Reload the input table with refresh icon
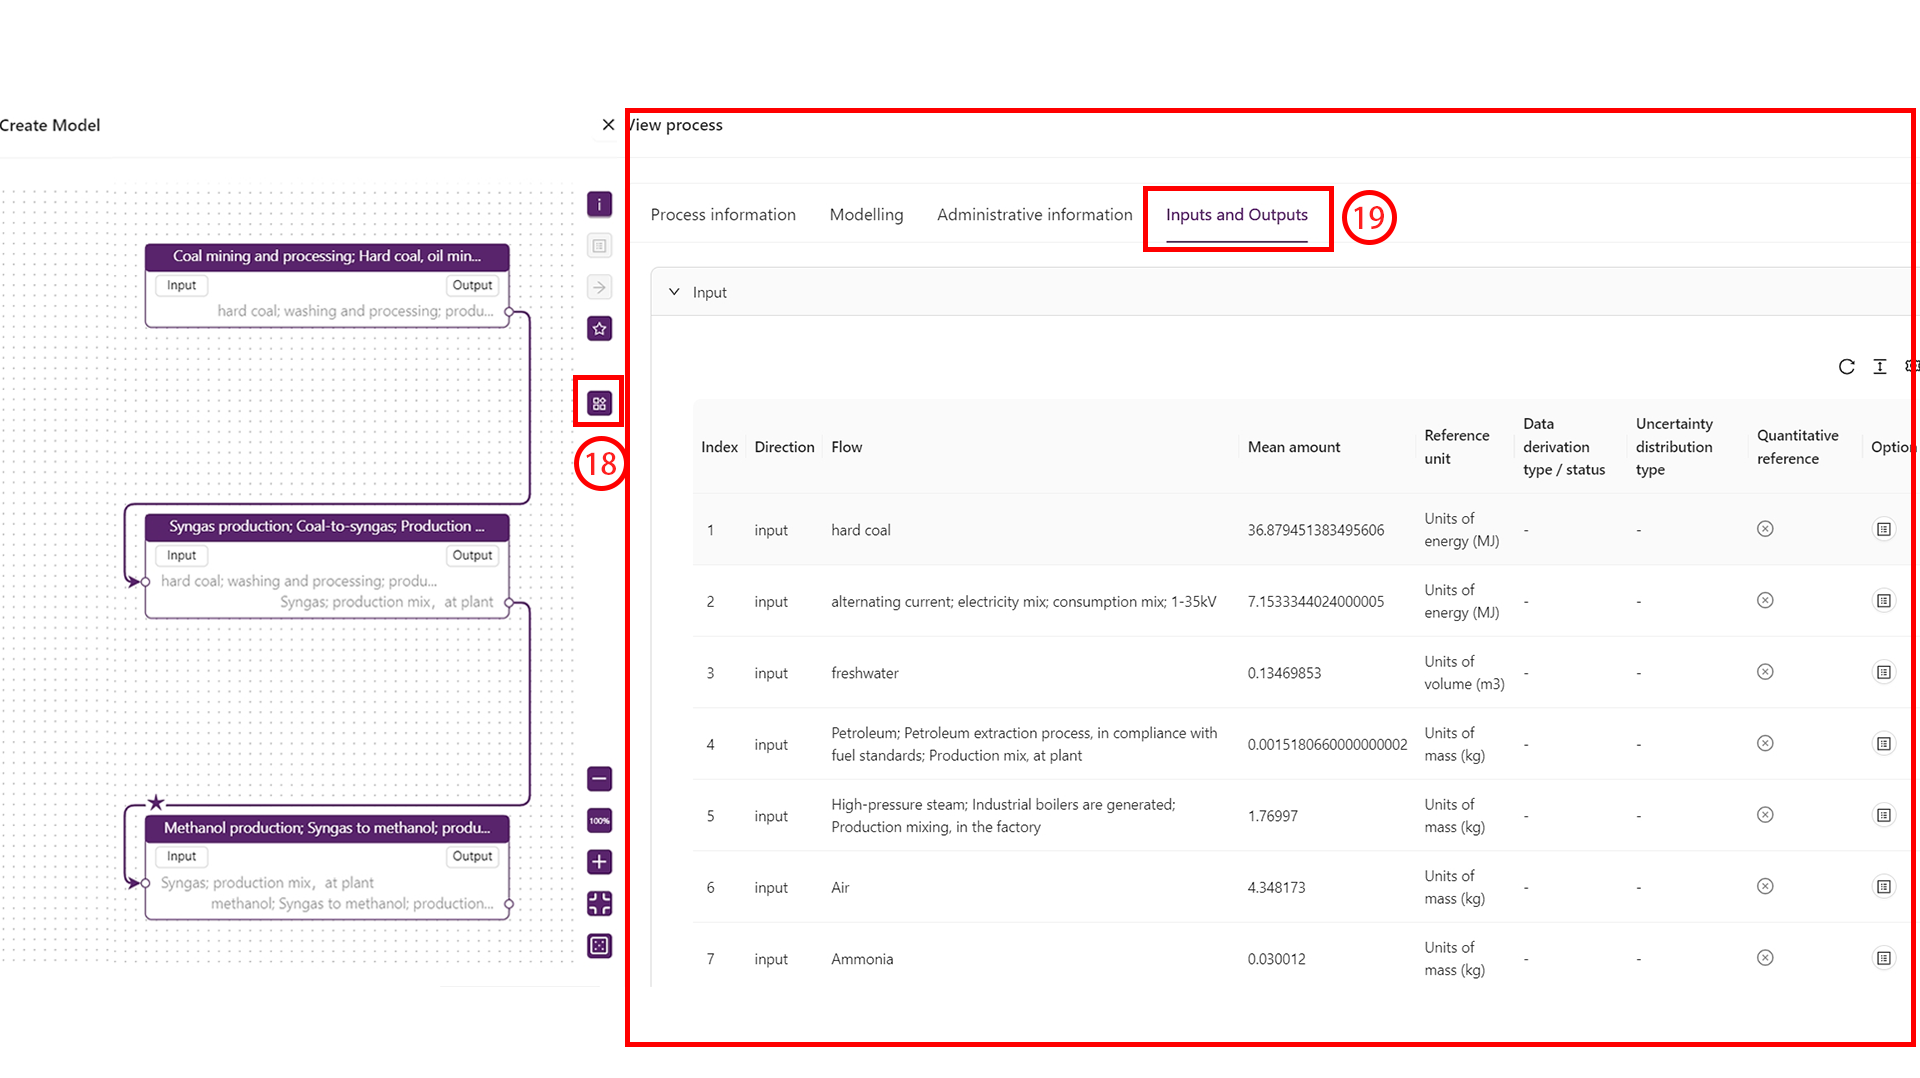 pos(1846,367)
